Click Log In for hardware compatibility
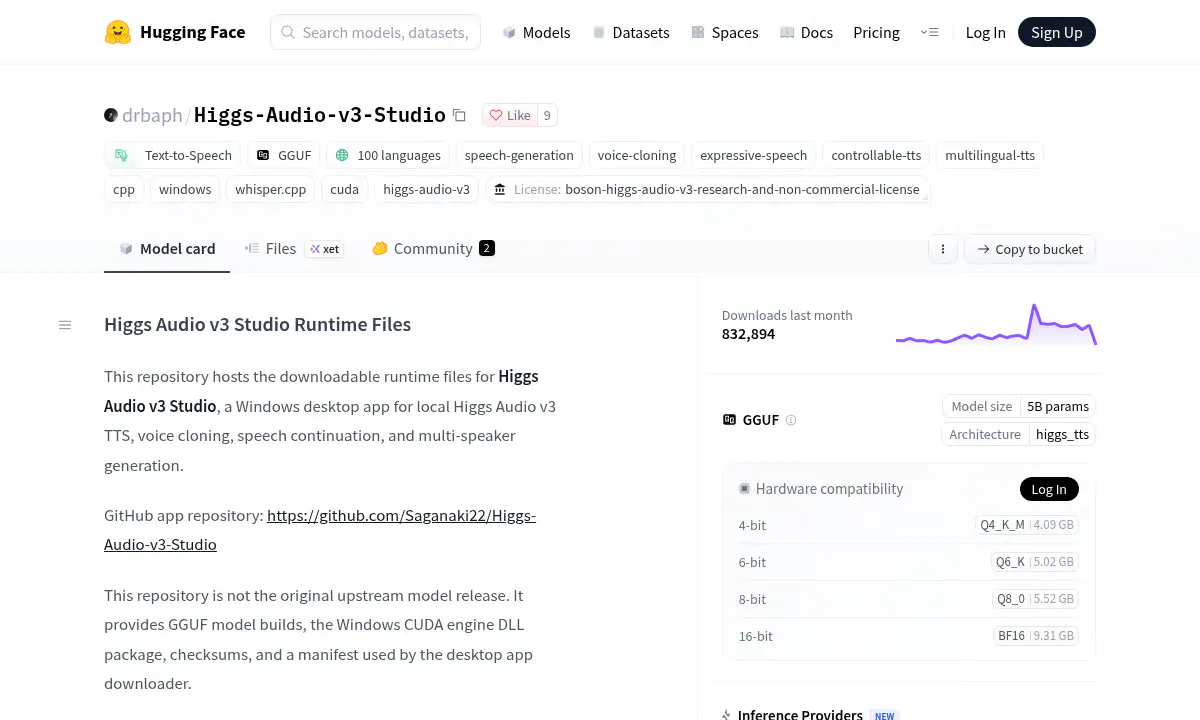This screenshot has width=1200, height=720. tap(1049, 489)
